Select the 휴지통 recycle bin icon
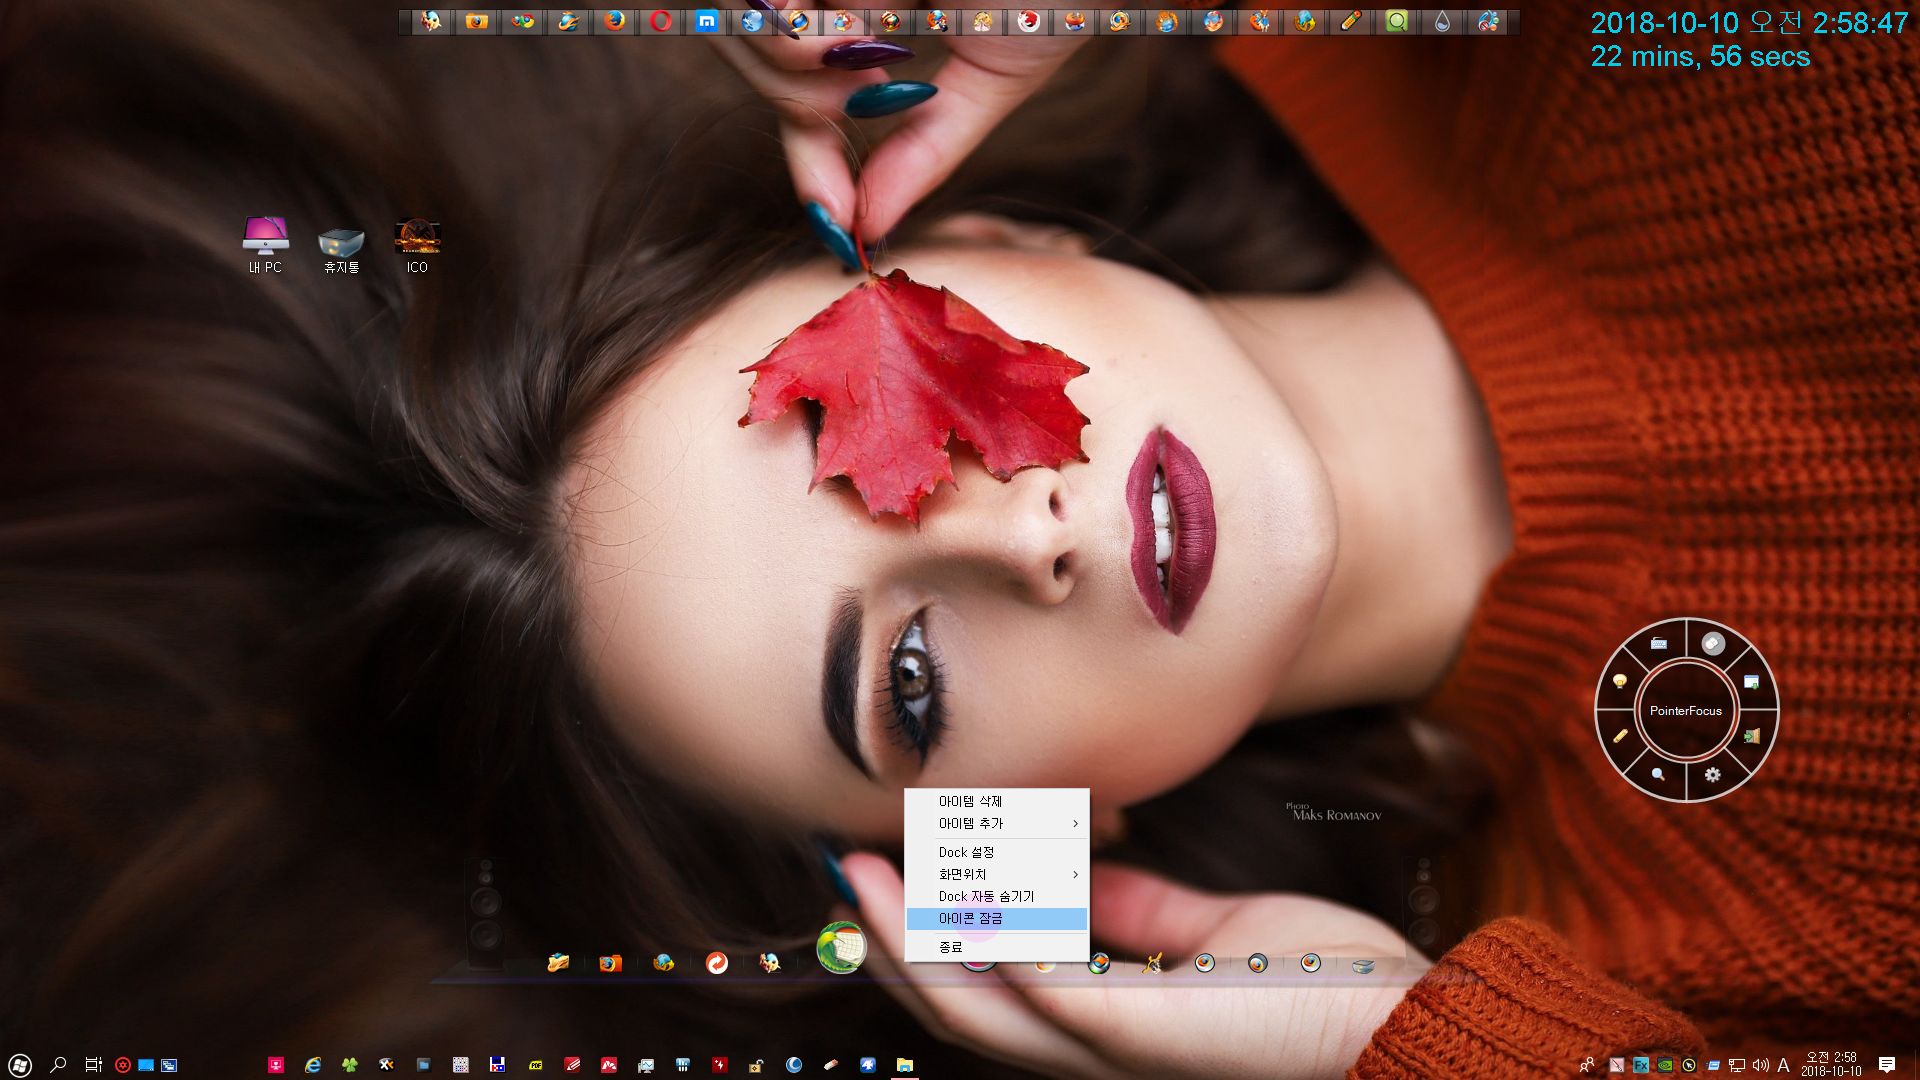 click(341, 248)
